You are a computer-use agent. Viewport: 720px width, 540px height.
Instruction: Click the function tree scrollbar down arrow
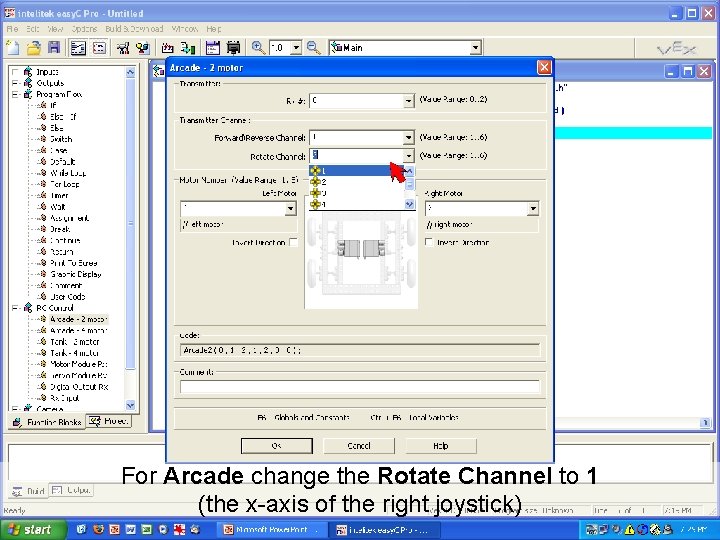[130, 405]
